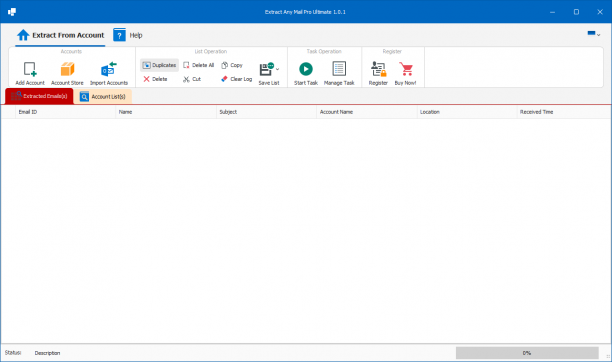
Task: Click the Clear Log button
Action: tap(237, 79)
